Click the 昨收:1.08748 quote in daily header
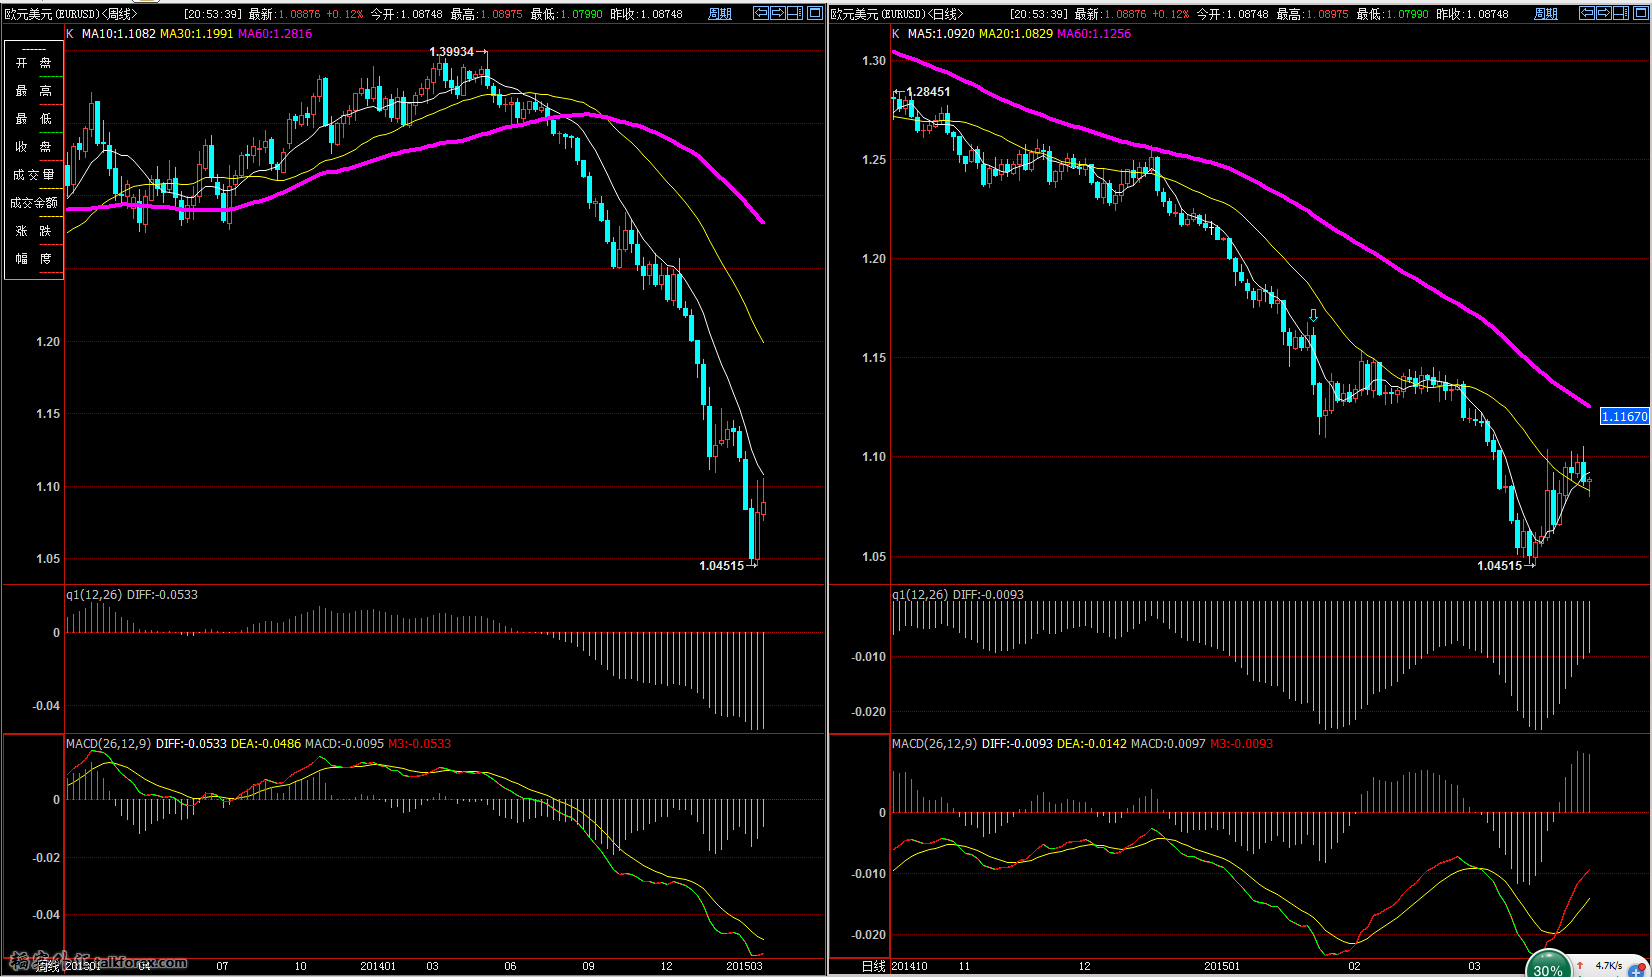Screen dimensions: 1652x977 point(1473,14)
